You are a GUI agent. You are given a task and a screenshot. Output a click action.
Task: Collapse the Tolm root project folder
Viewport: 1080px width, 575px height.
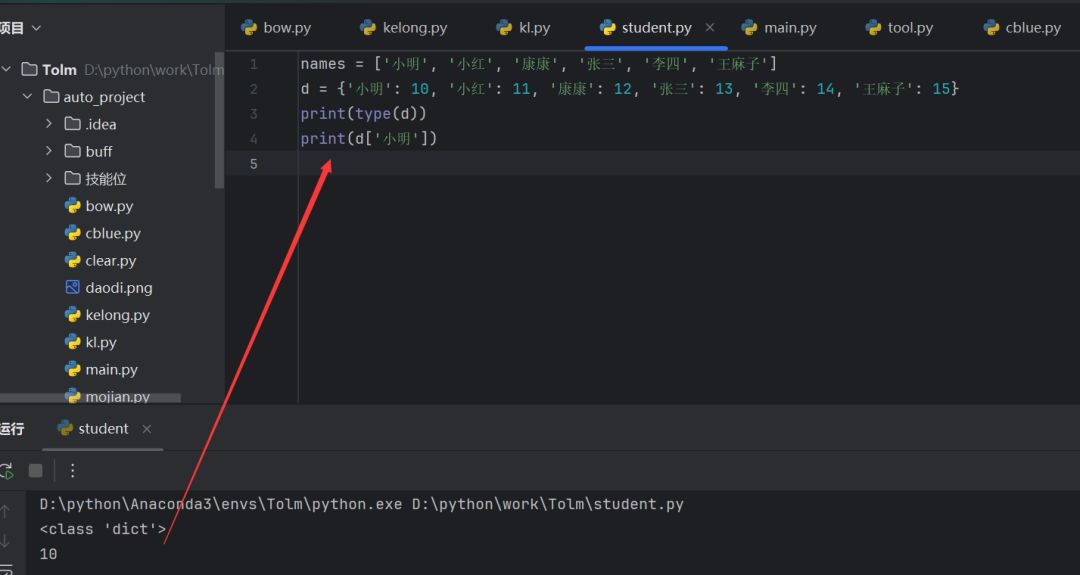point(7,70)
